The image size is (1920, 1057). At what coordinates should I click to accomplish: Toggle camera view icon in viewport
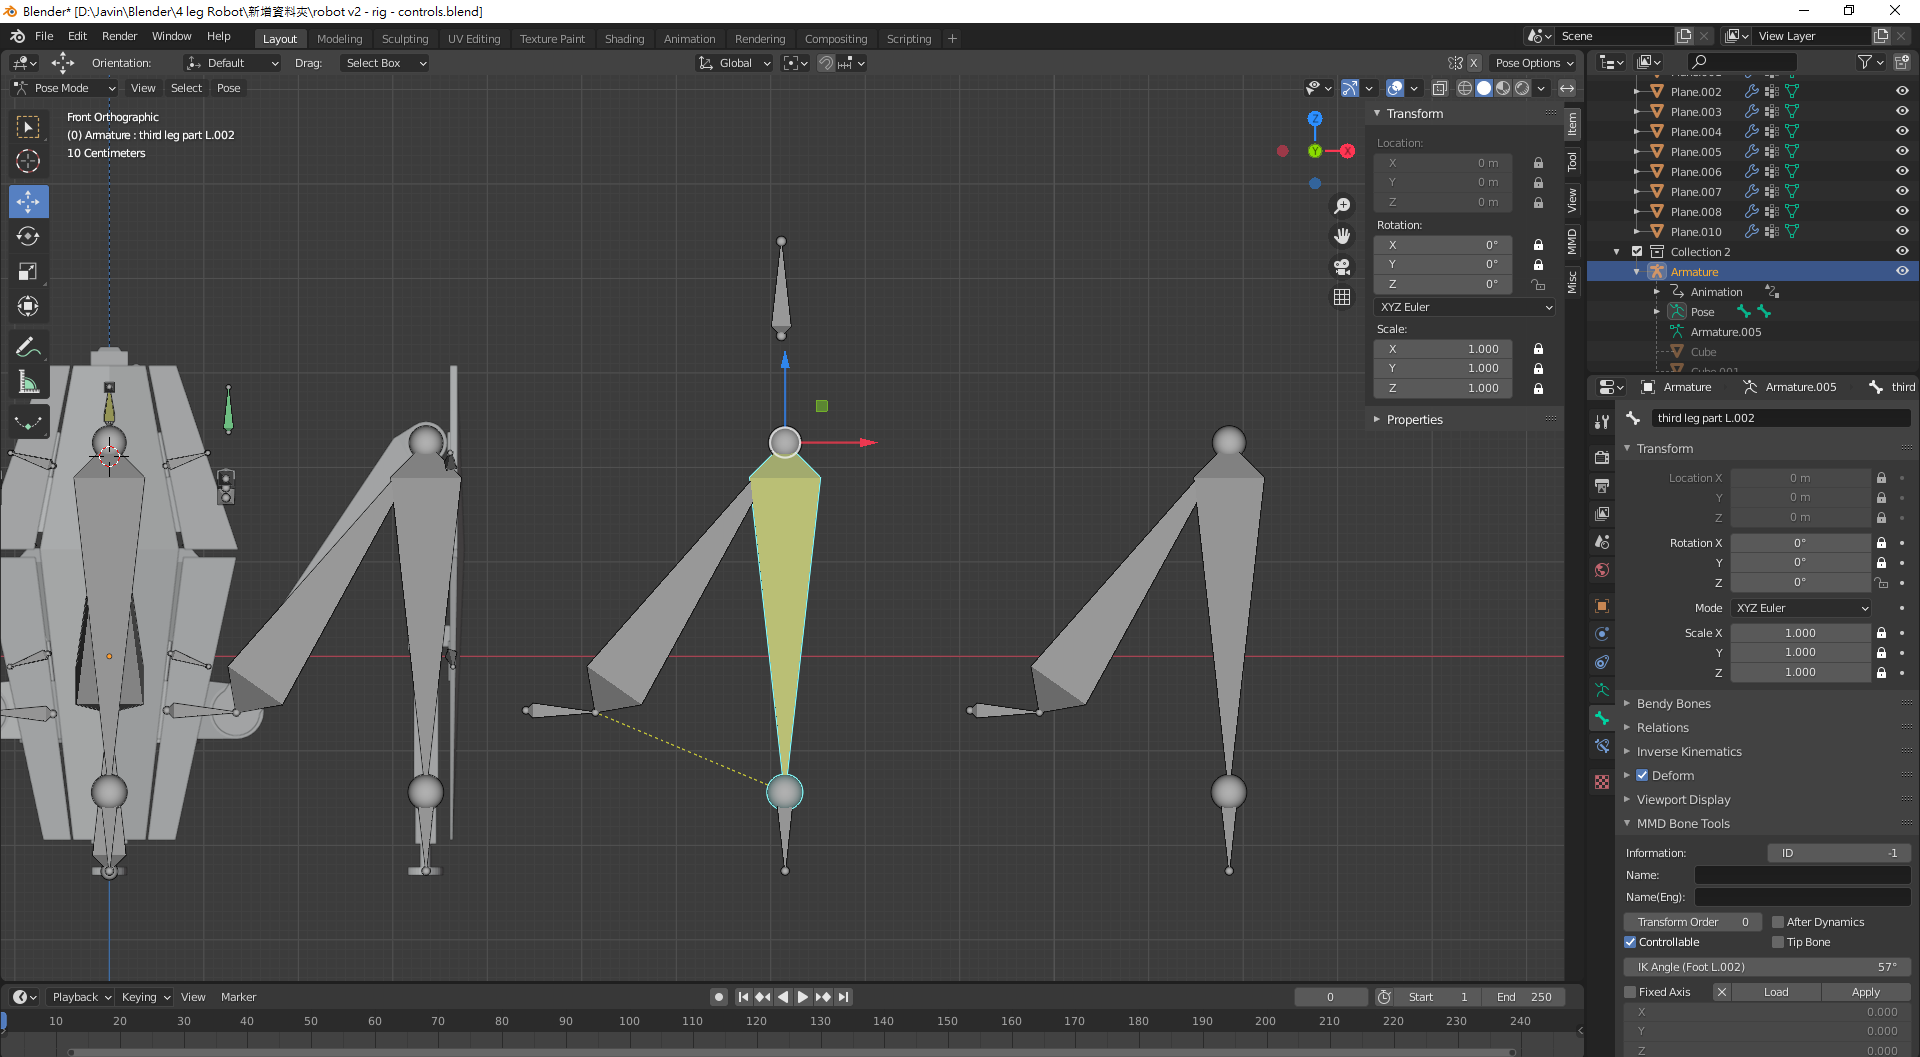1342,267
